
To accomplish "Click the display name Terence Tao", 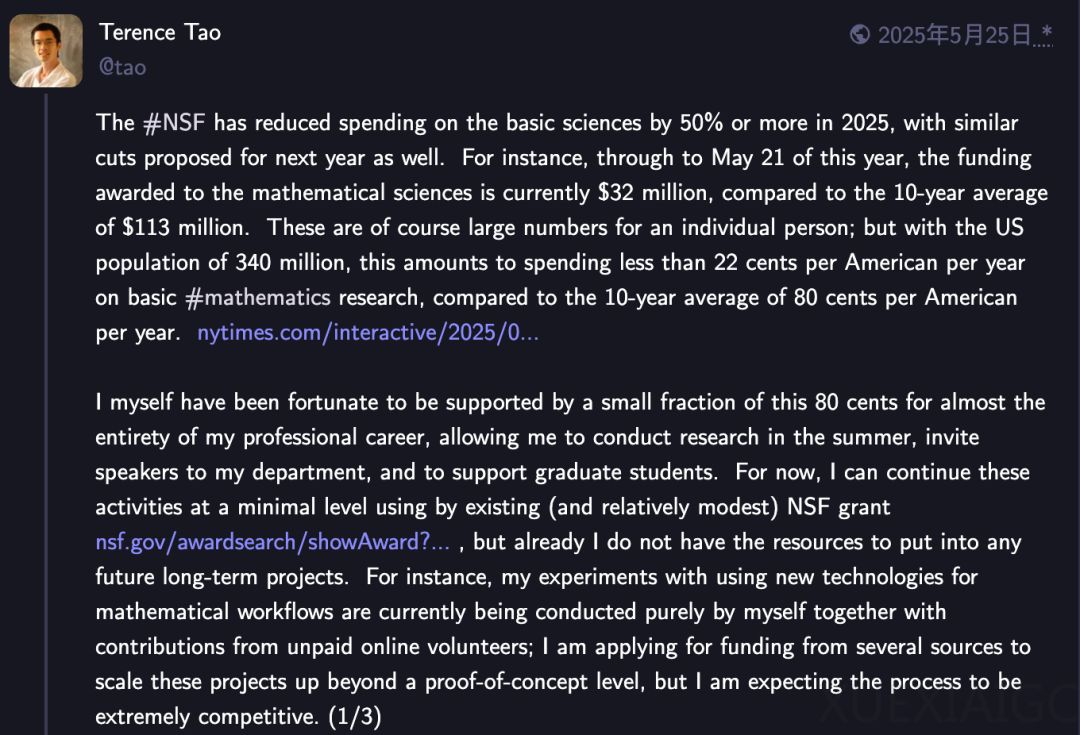I will pos(160,32).
